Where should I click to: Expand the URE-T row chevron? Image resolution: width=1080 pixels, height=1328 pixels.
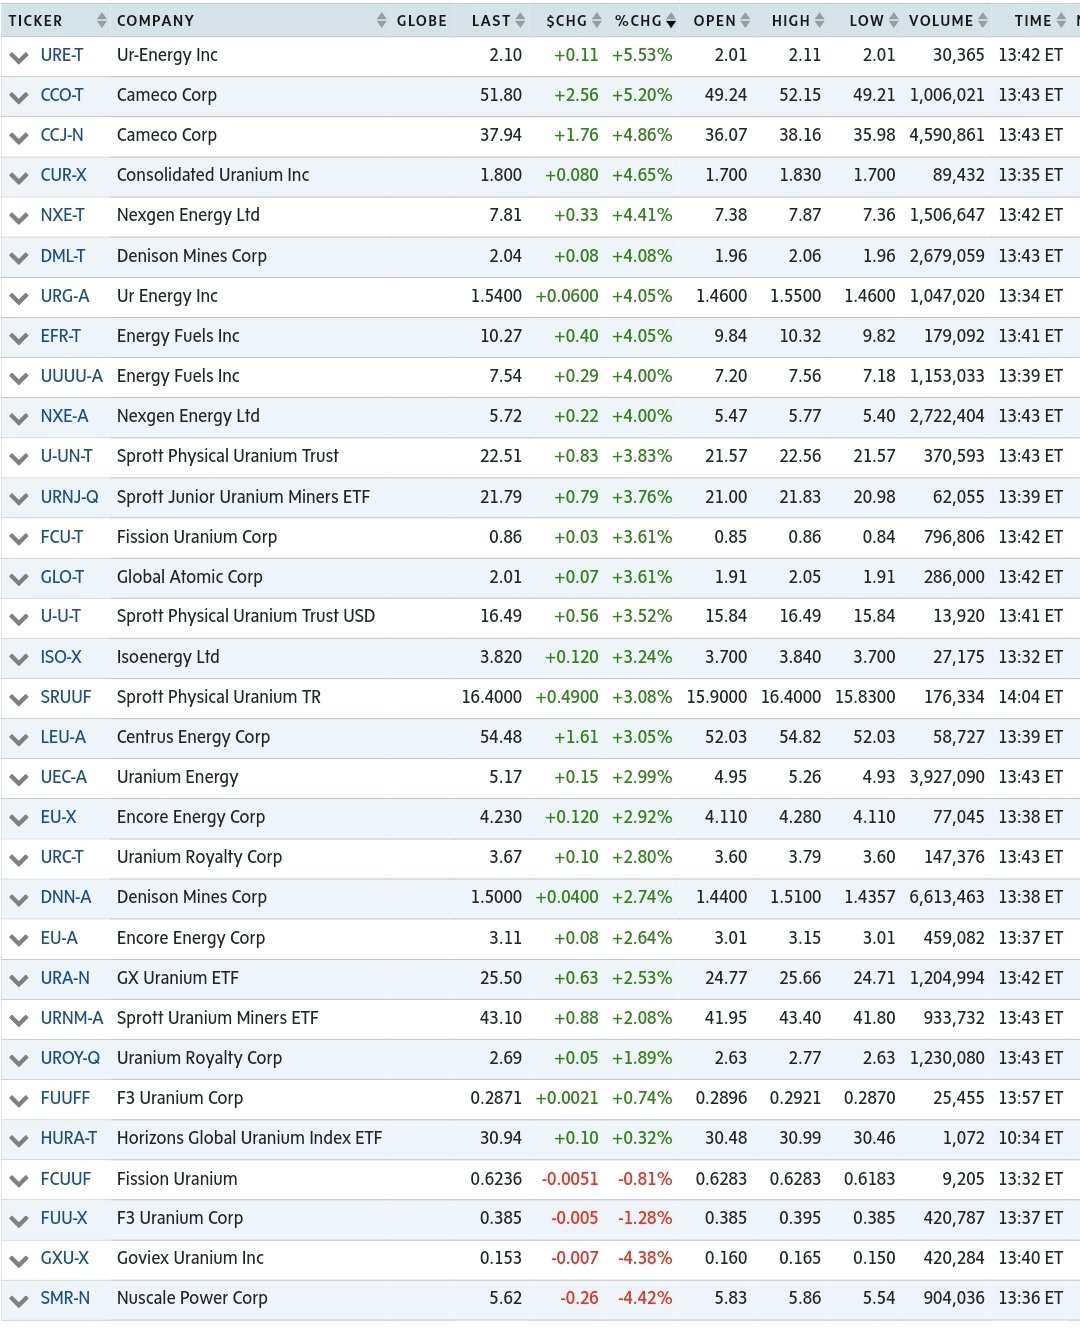click(18, 57)
